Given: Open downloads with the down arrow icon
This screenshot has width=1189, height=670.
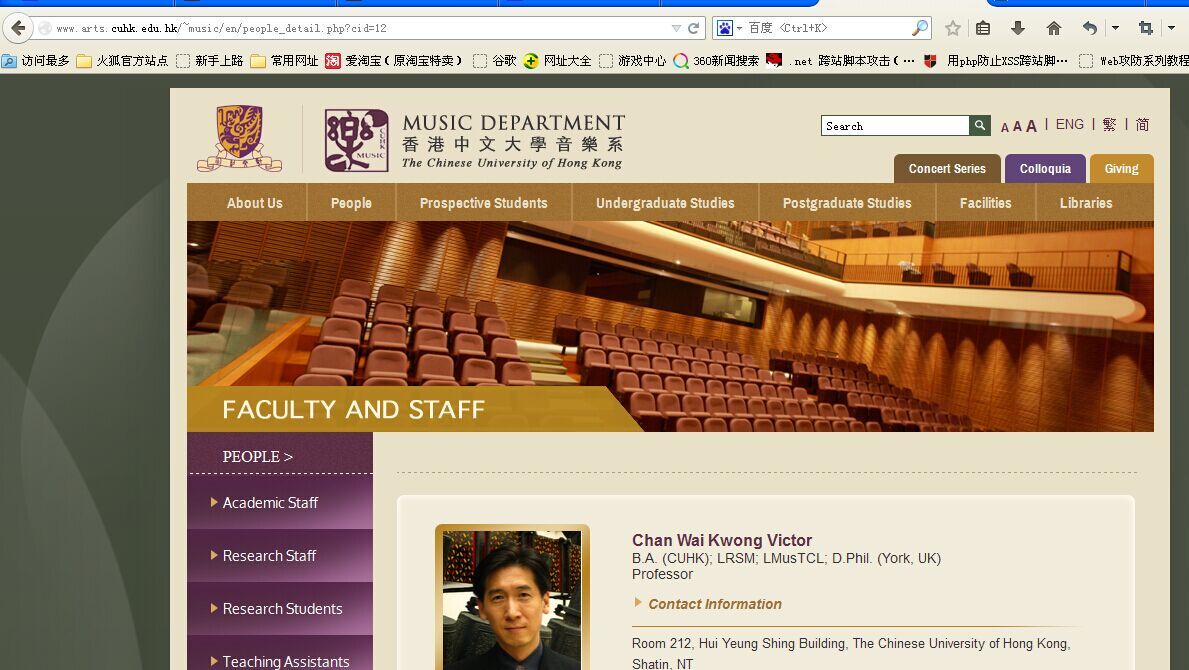Looking at the screenshot, I should (1018, 28).
